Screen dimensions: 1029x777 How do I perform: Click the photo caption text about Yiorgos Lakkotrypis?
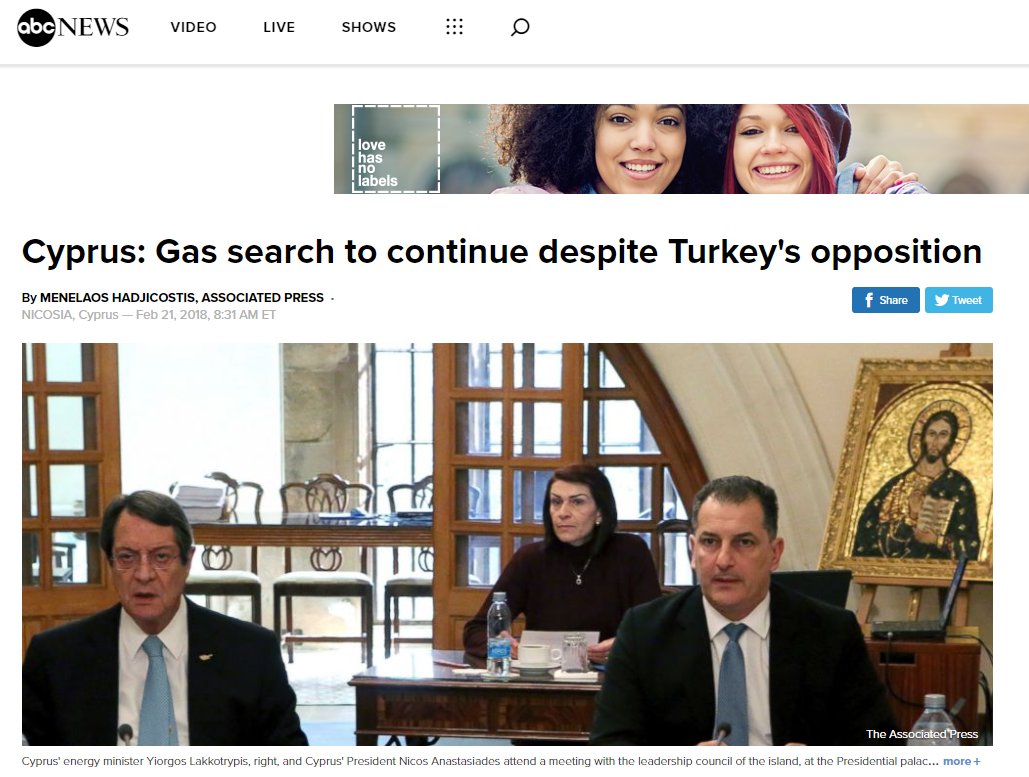(480, 761)
